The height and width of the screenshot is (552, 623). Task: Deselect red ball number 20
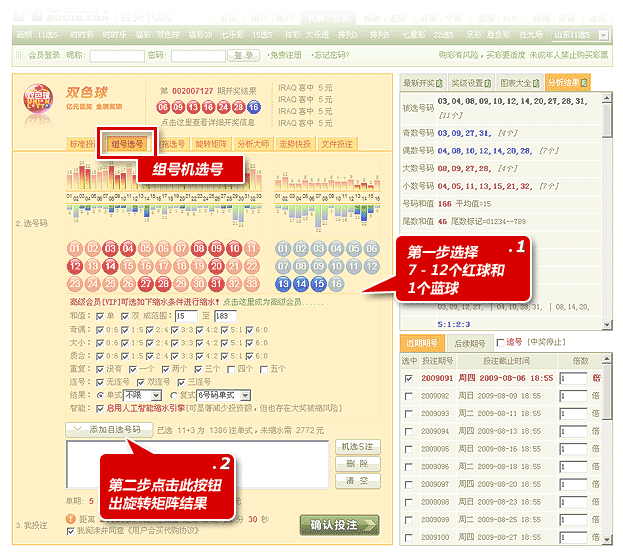coord(217,266)
